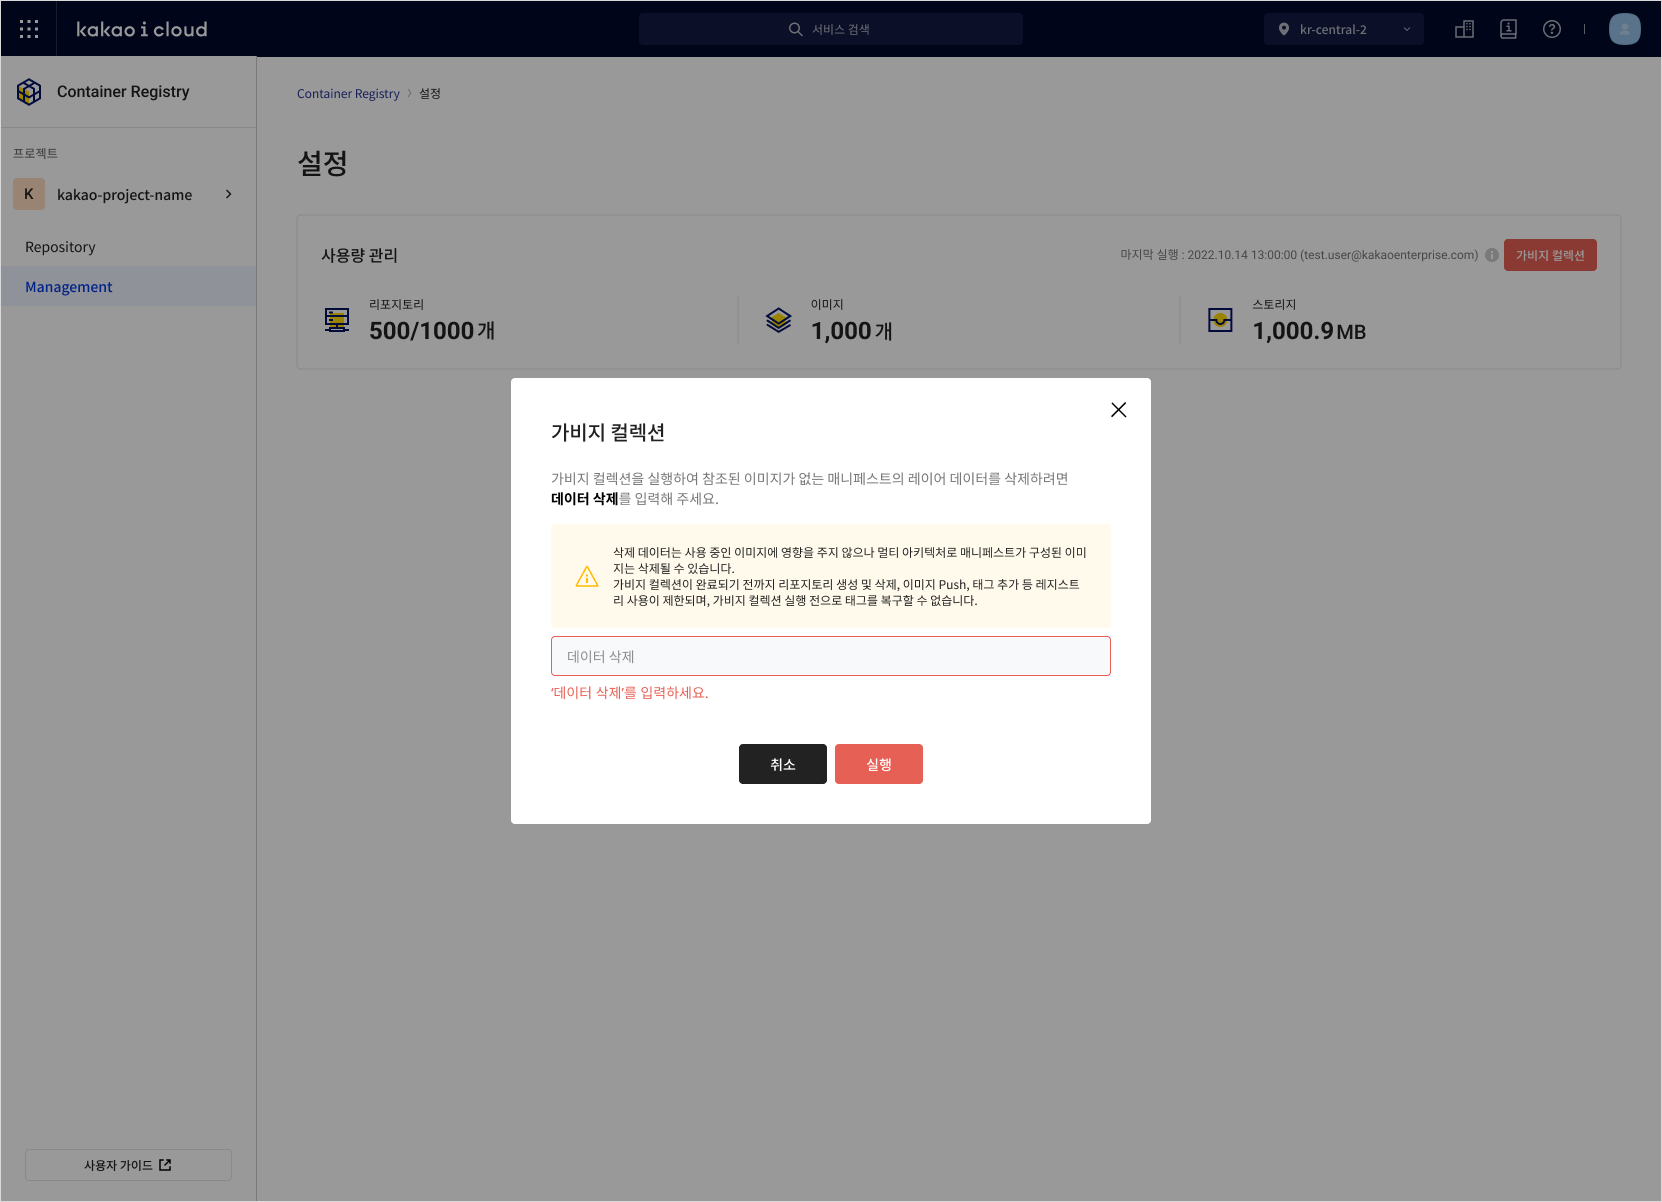The image size is (1662, 1202).
Task: Open the user profile avatar
Action: pyautogui.click(x=1625, y=29)
